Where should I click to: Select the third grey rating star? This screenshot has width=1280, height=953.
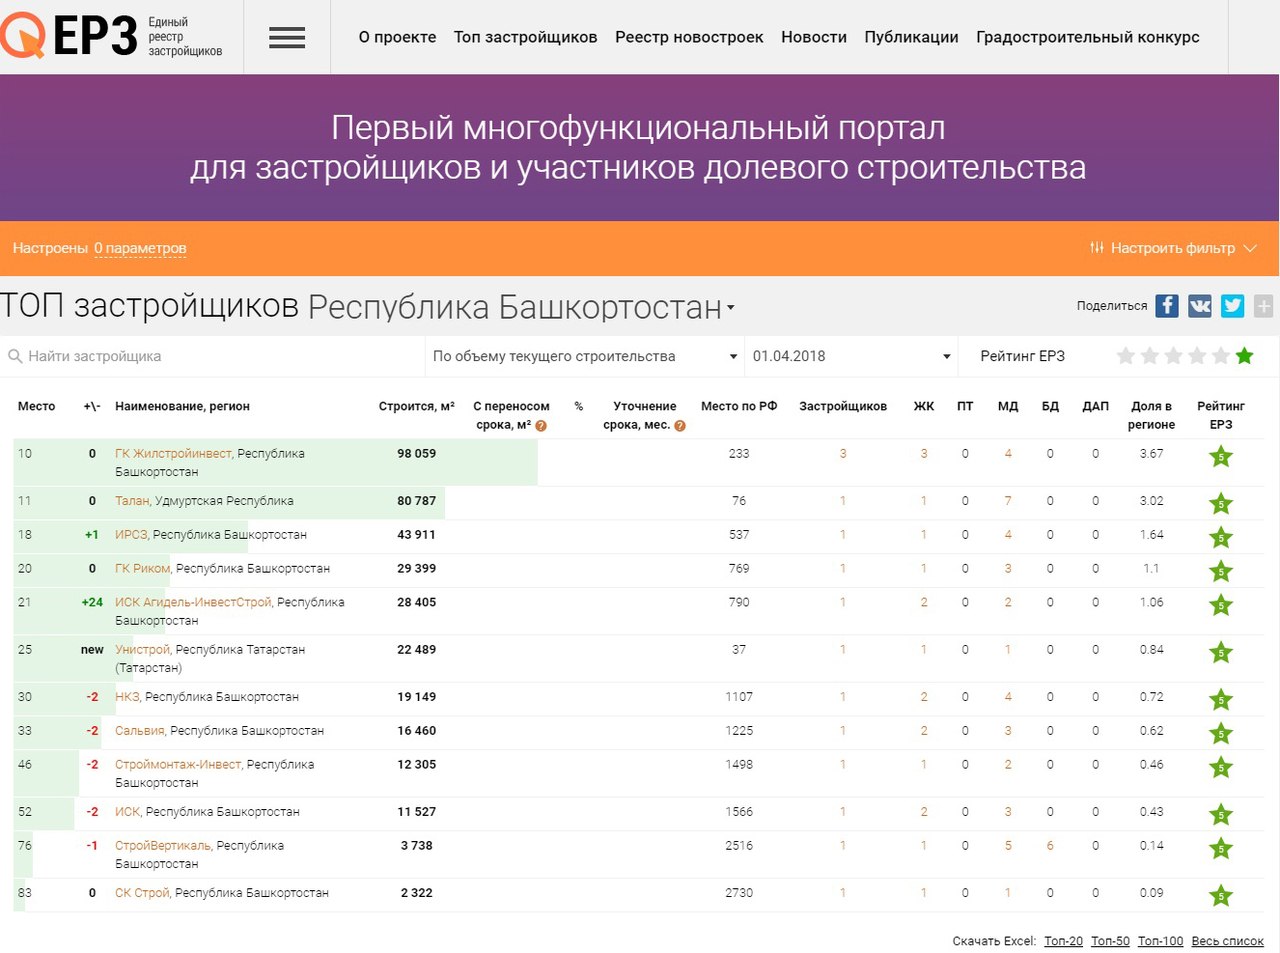point(1174,356)
